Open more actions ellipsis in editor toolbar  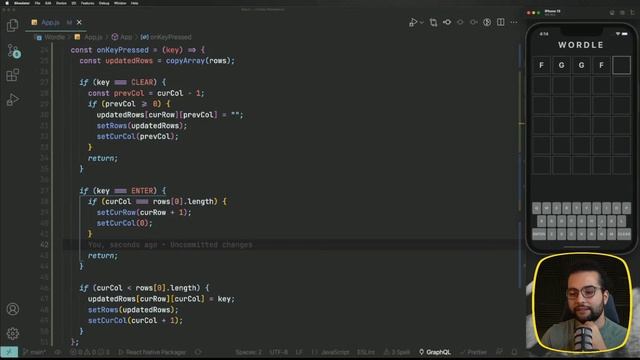(x=514, y=22)
